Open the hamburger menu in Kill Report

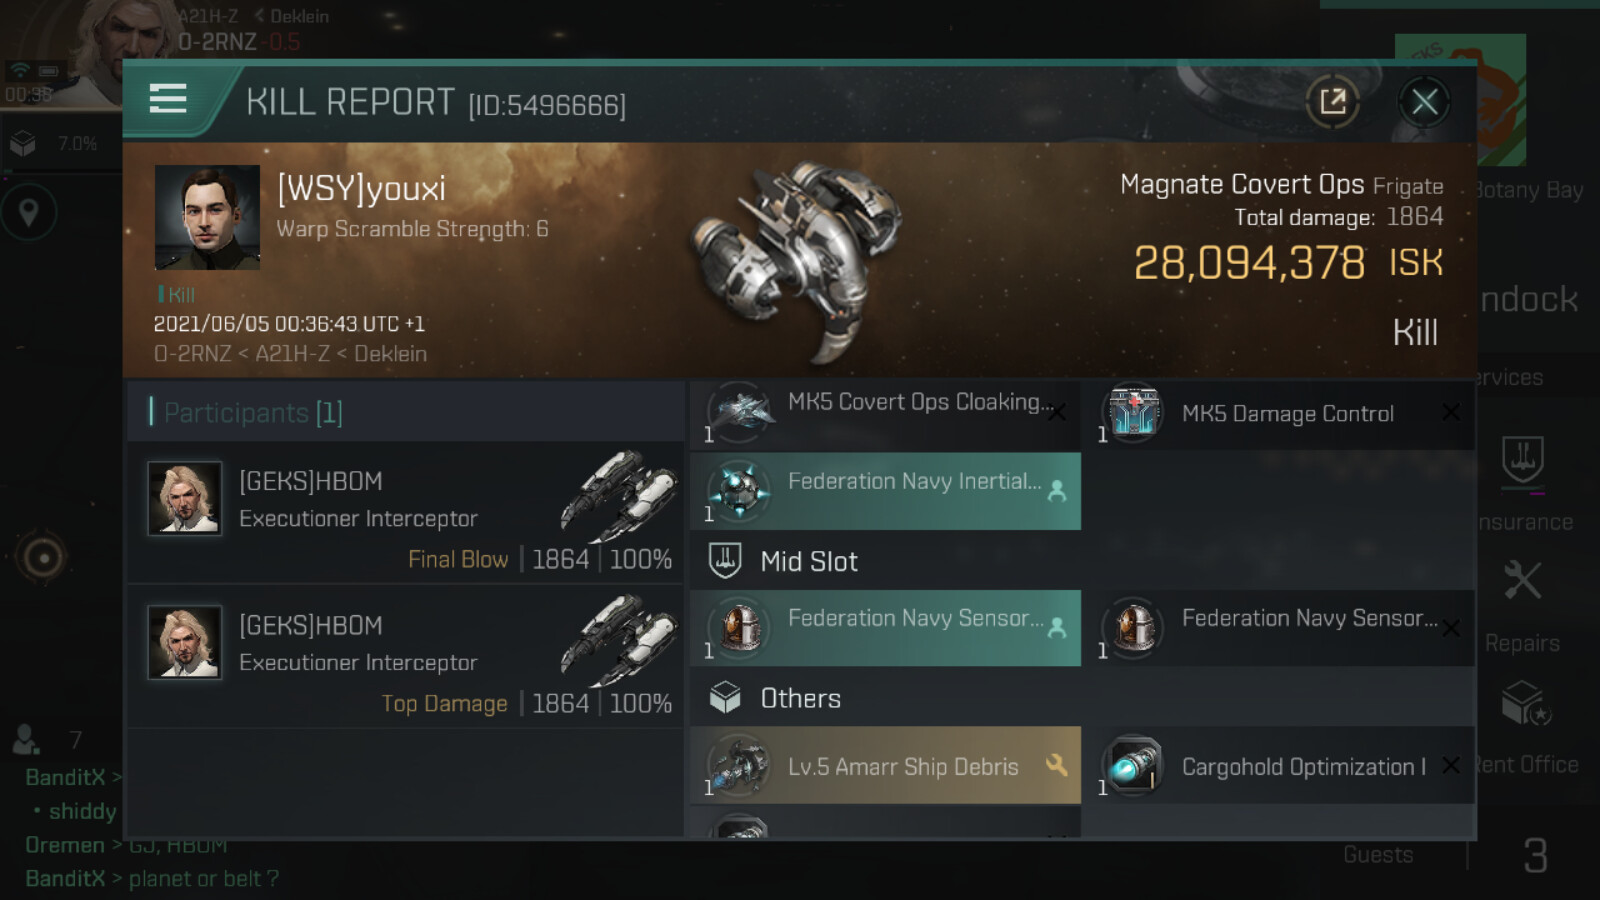[168, 99]
